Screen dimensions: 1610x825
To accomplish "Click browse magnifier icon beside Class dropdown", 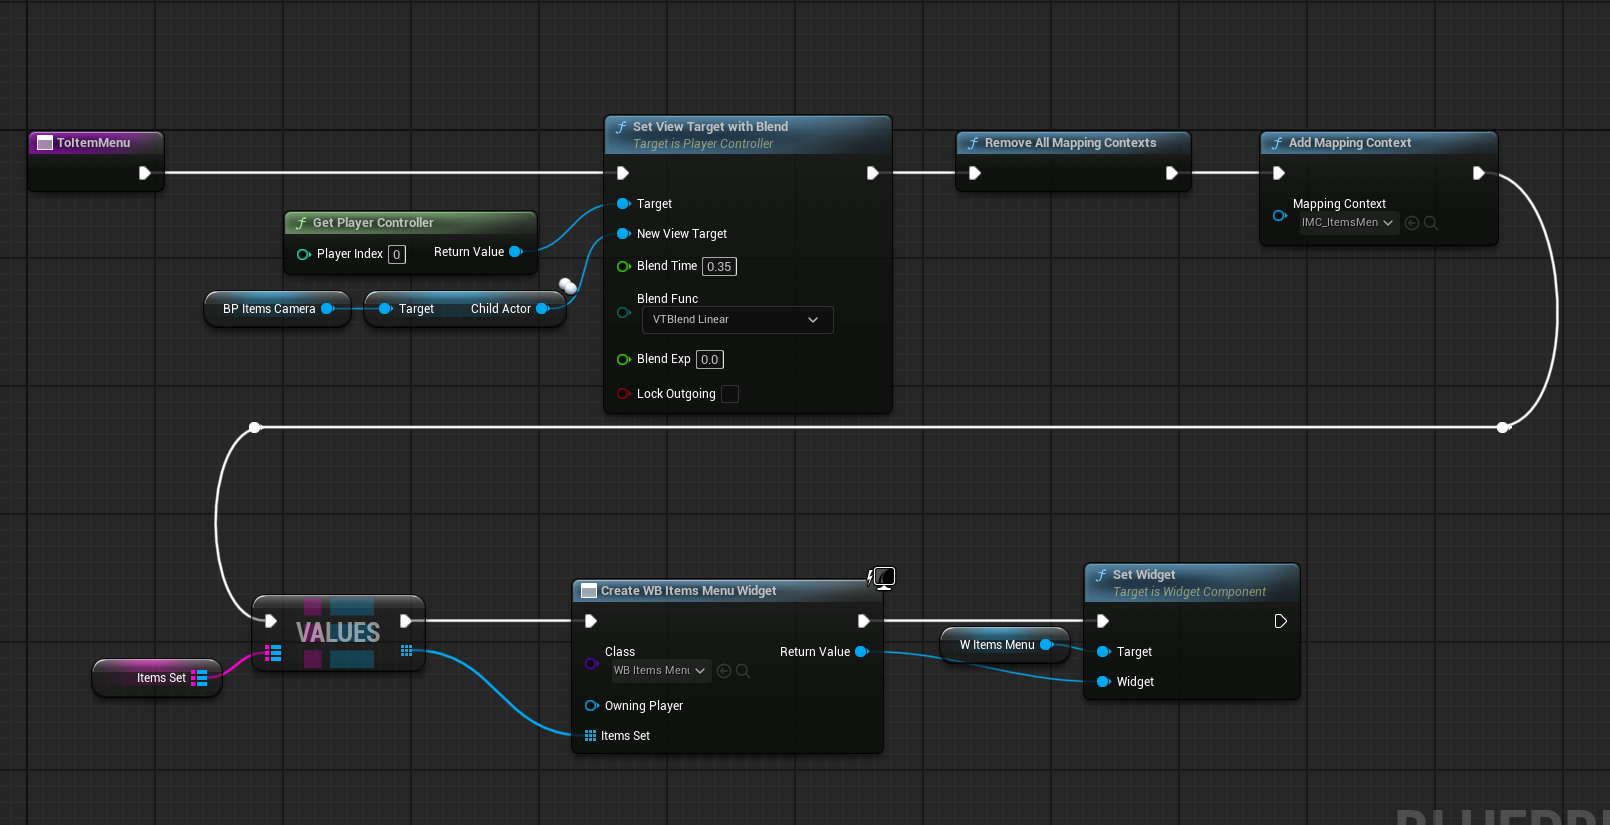I will click(743, 671).
